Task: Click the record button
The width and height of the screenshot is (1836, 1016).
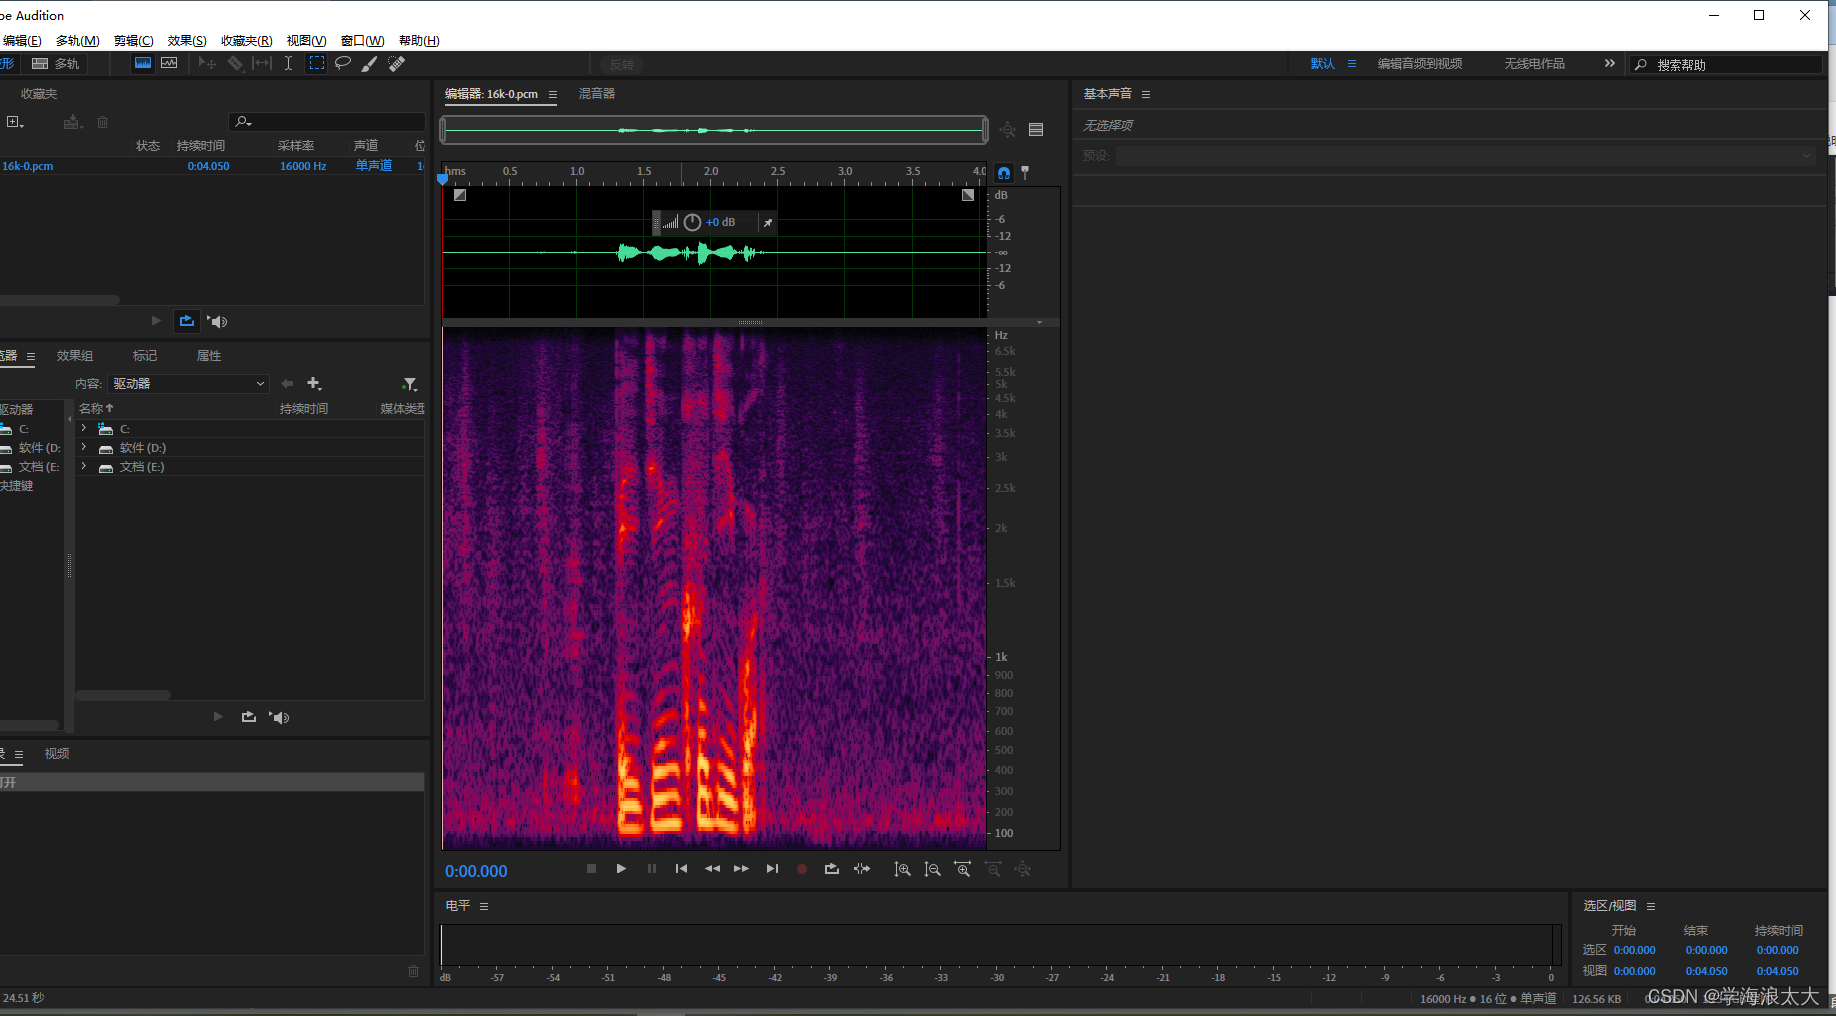Action: click(x=801, y=869)
